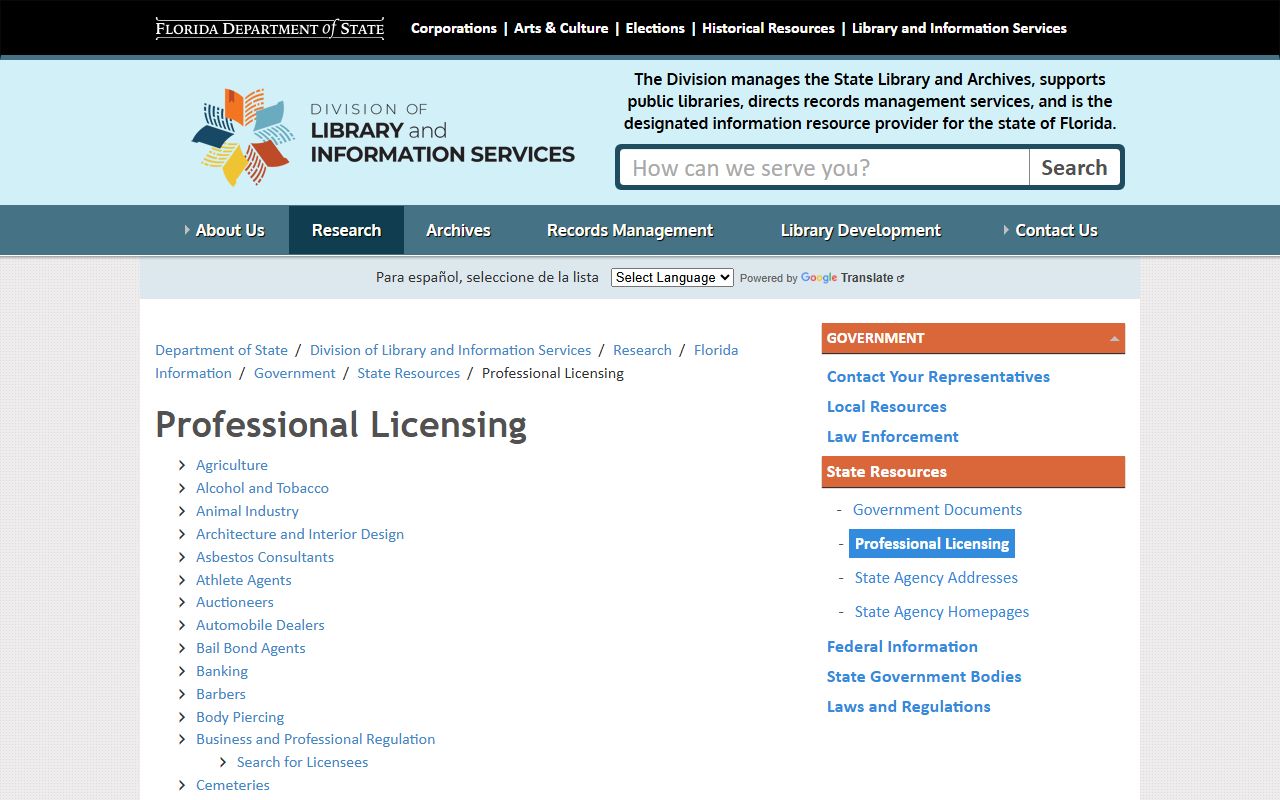Open the State Resources breadcrumb link
Viewport: 1280px width, 800px height.
click(x=408, y=373)
